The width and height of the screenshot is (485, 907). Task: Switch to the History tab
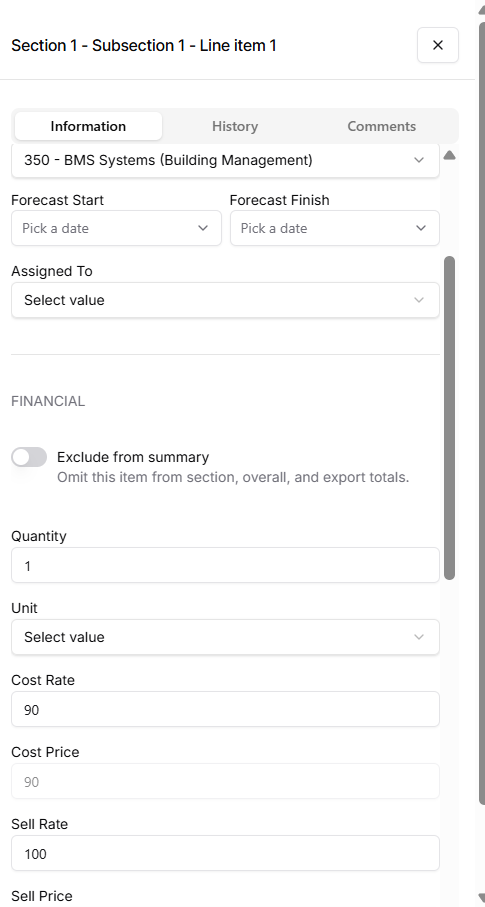pyautogui.click(x=235, y=126)
